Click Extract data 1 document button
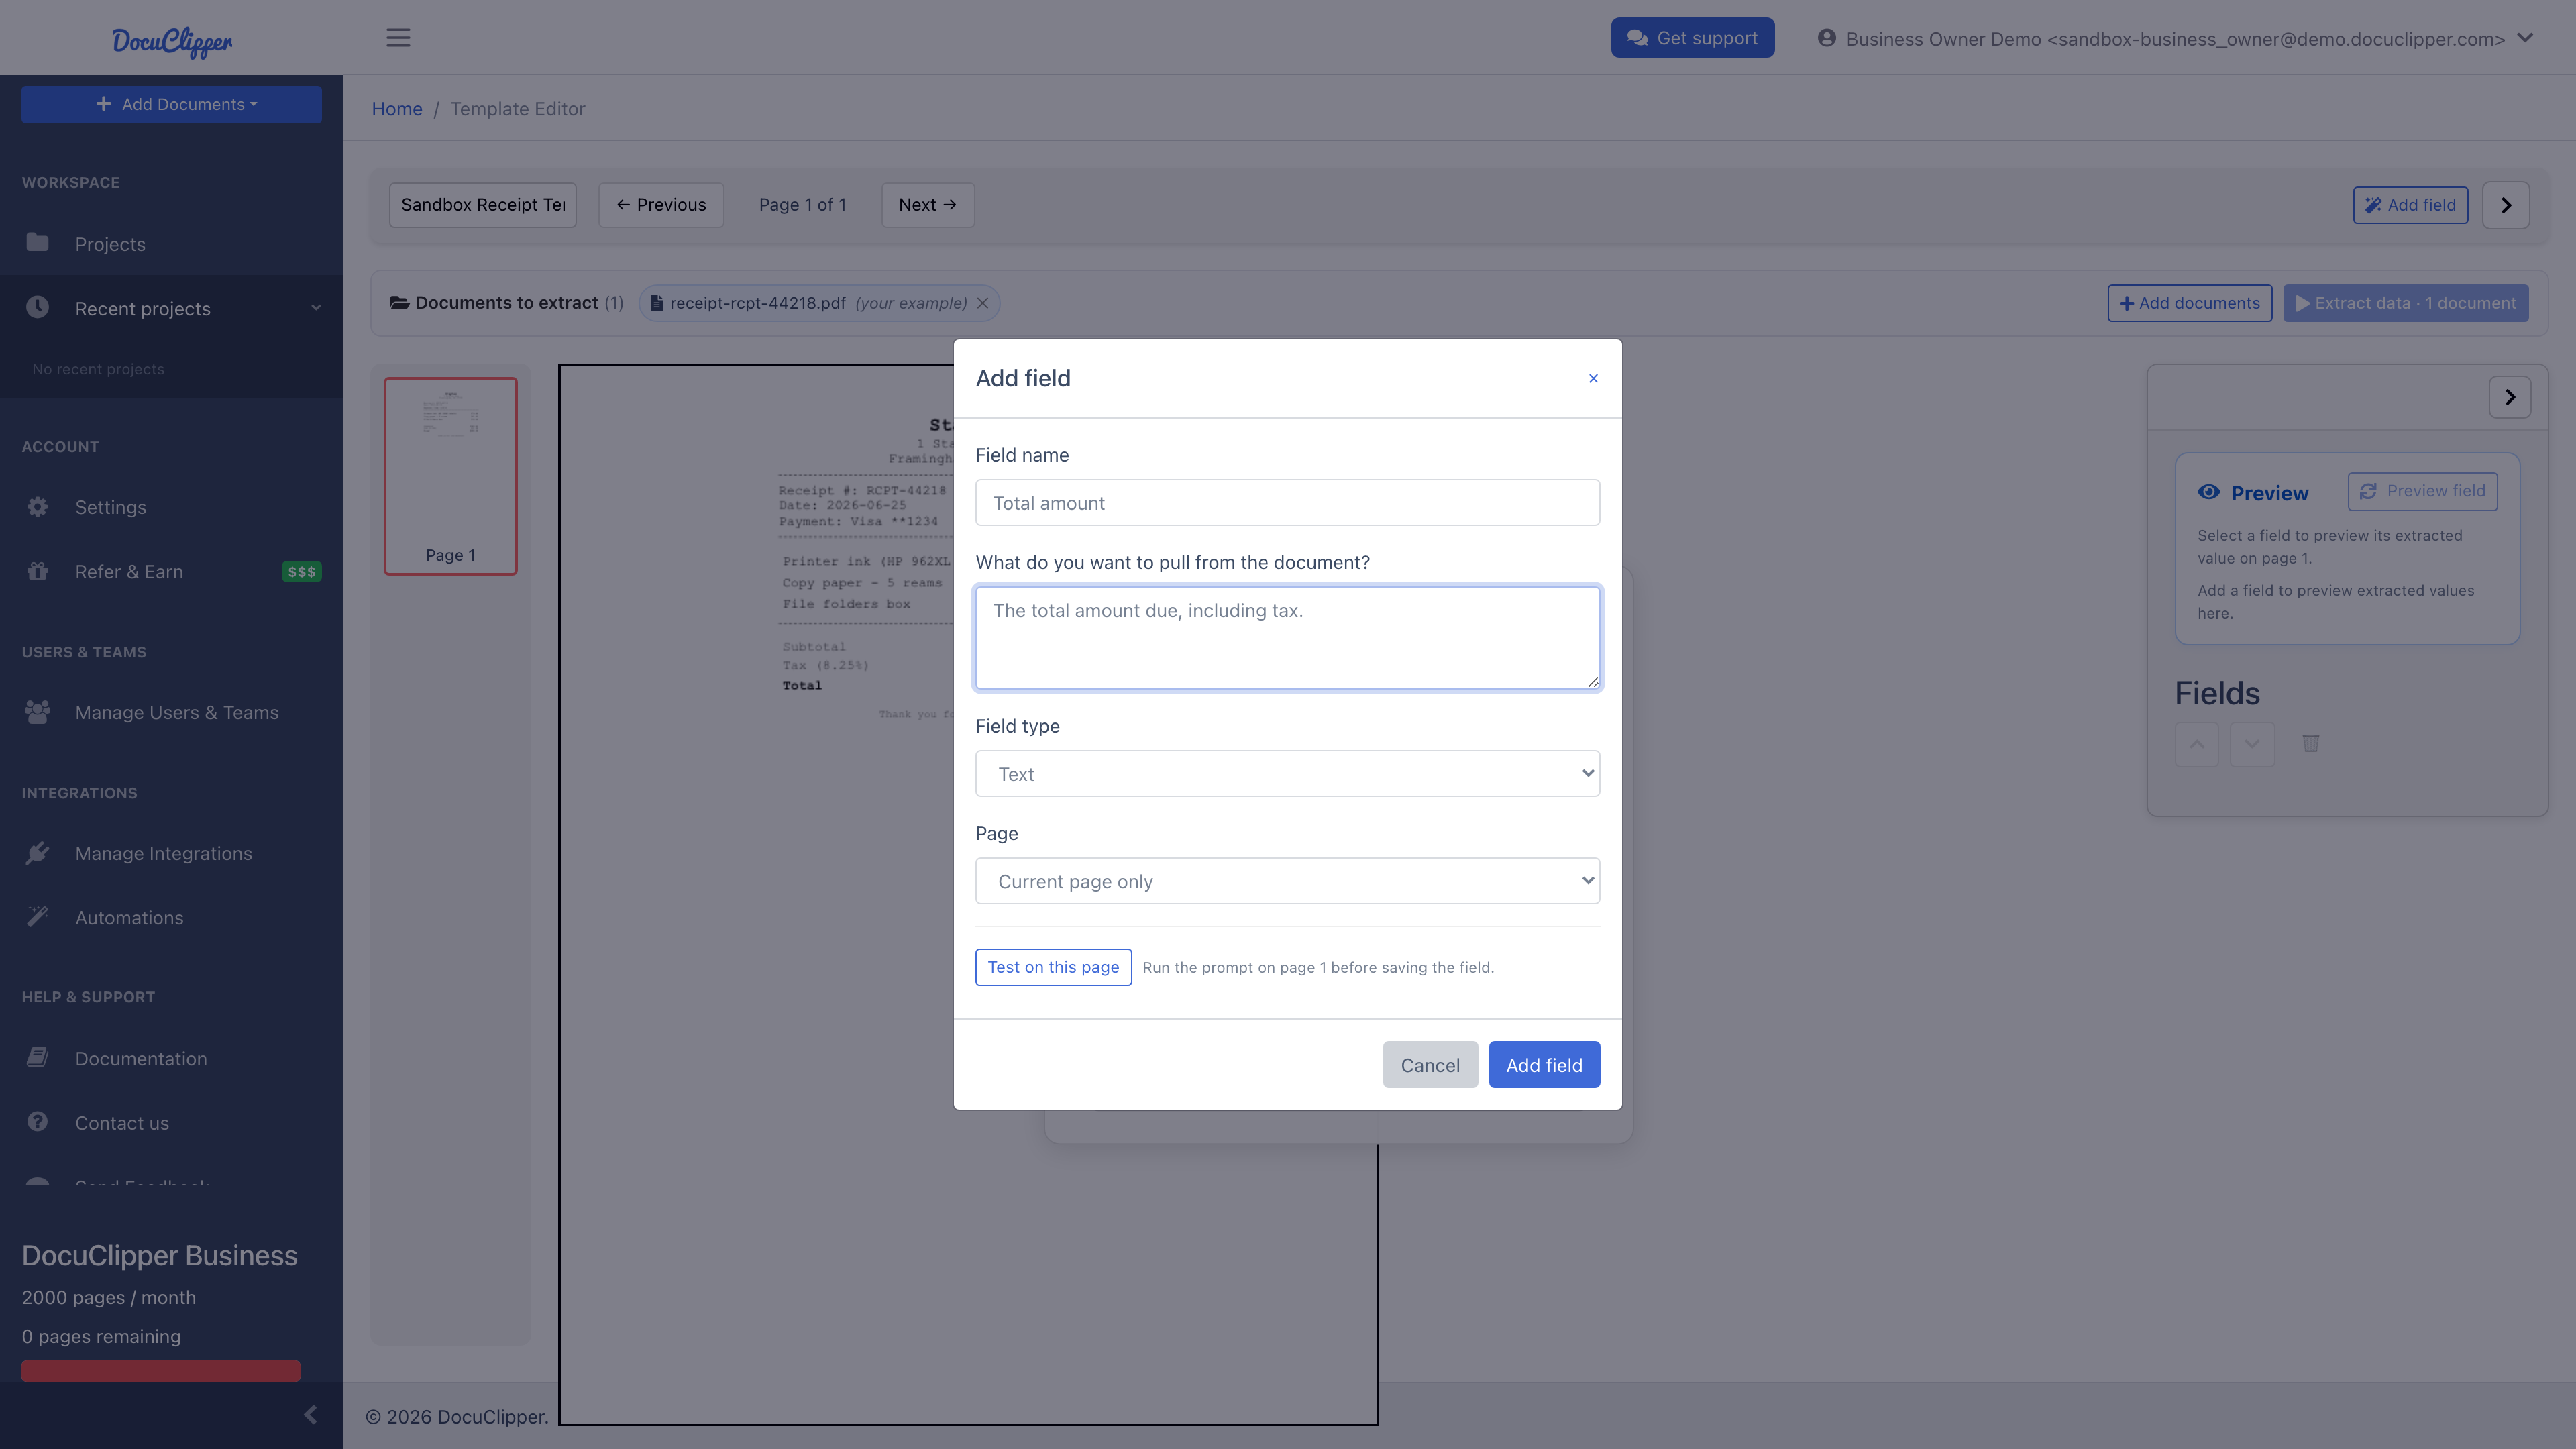The height and width of the screenshot is (1449, 2576). [2405, 303]
